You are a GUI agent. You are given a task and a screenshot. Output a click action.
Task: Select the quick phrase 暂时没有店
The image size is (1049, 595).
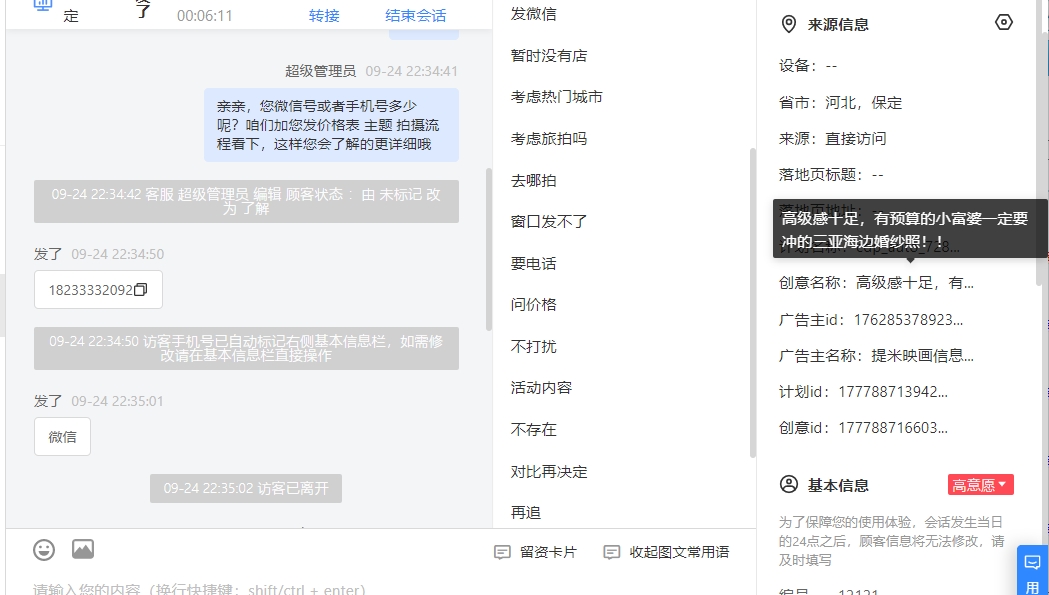(x=549, y=56)
